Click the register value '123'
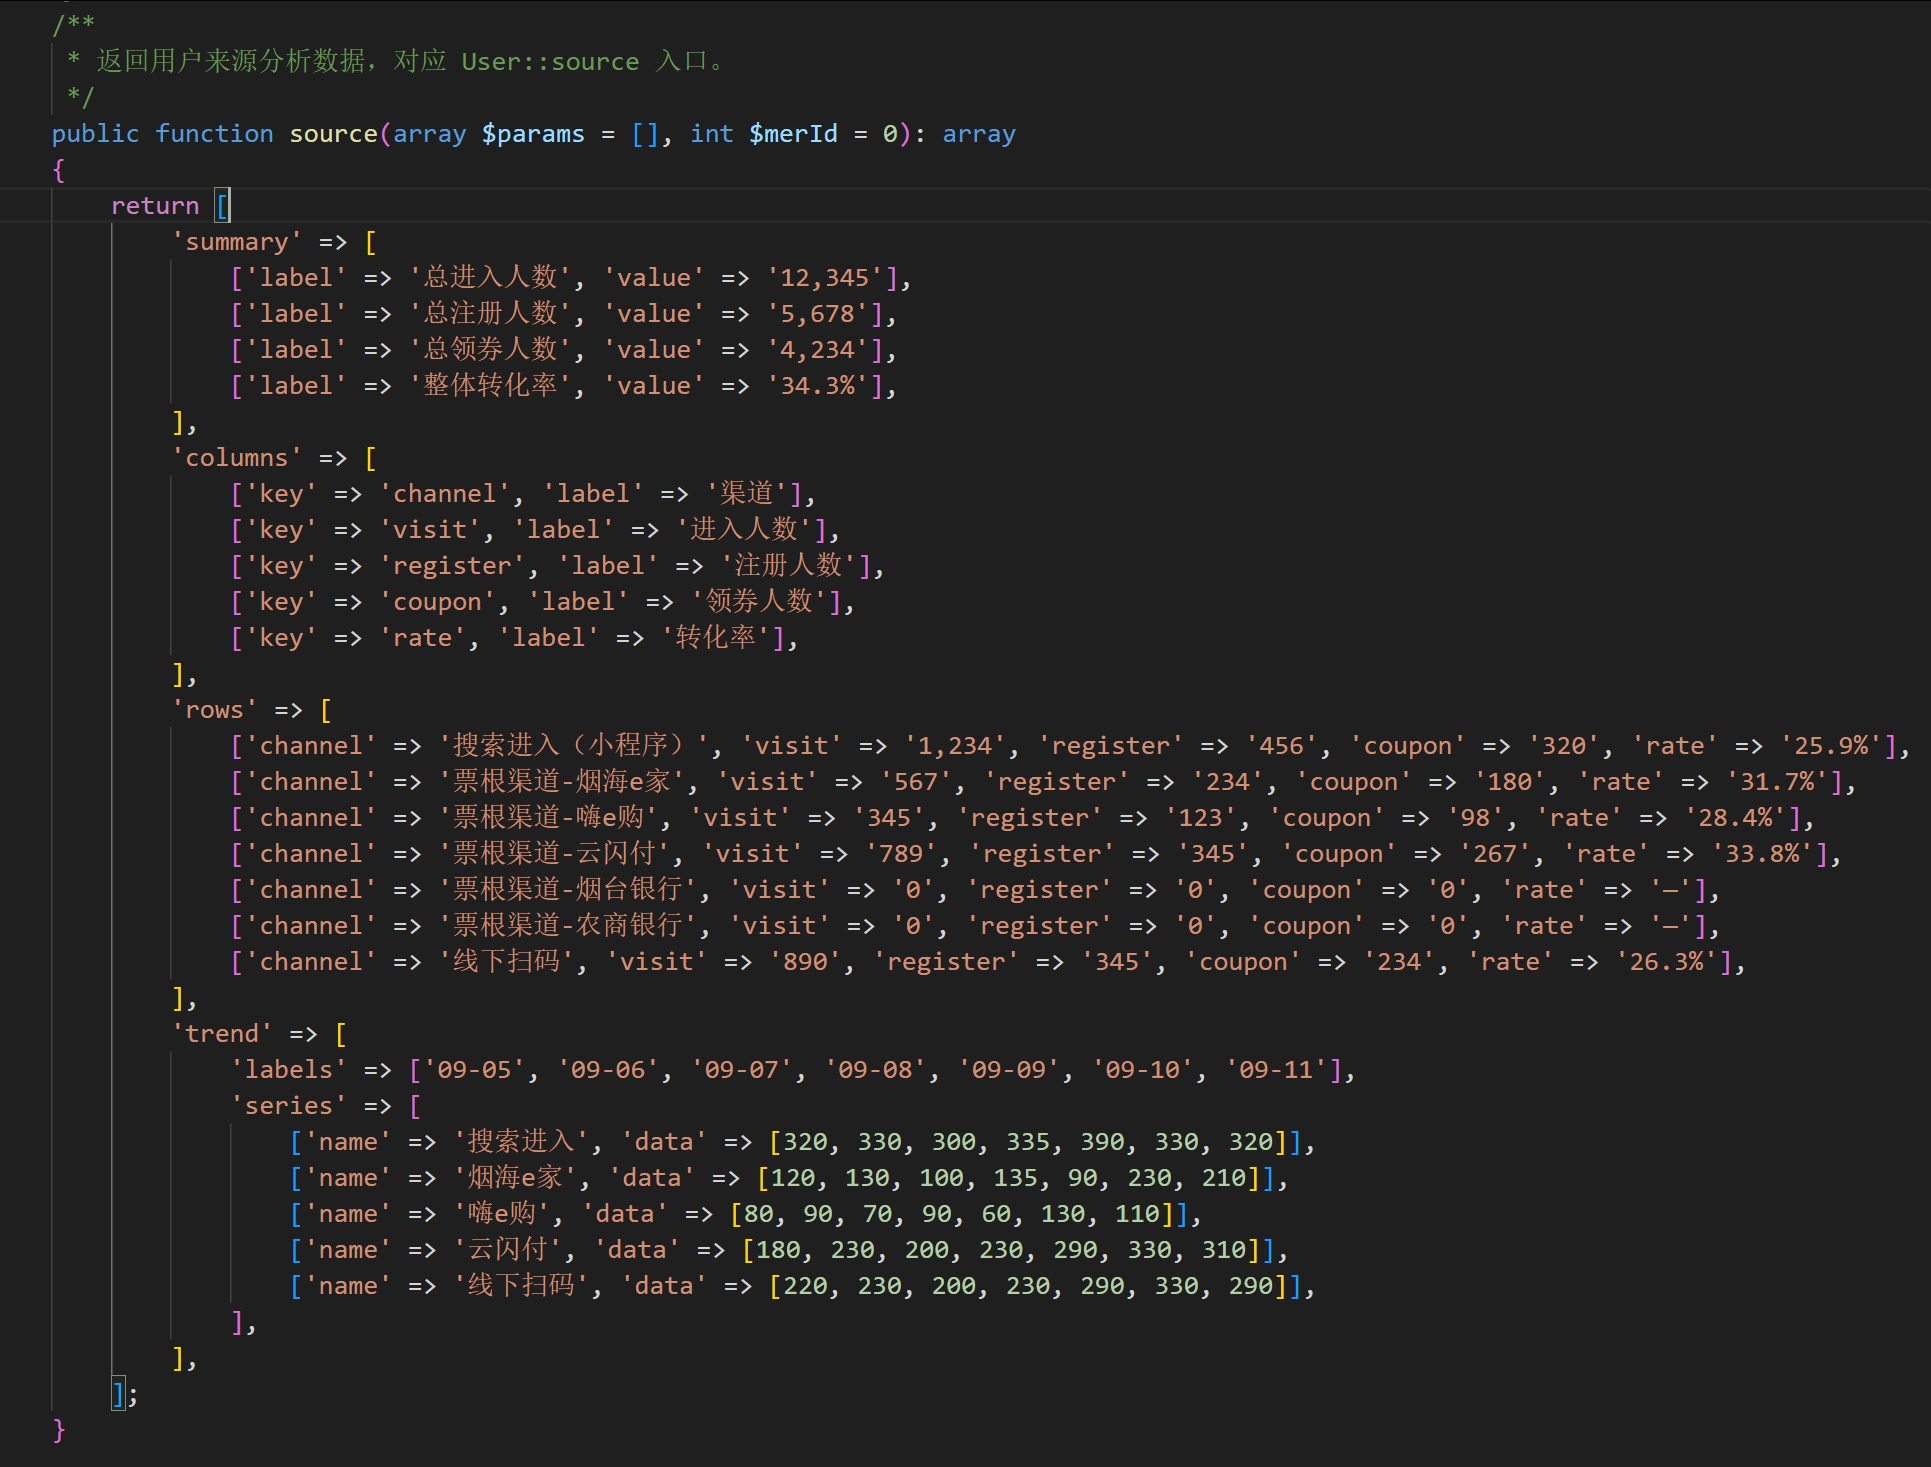This screenshot has height=1467, width=1931. 1201,818
